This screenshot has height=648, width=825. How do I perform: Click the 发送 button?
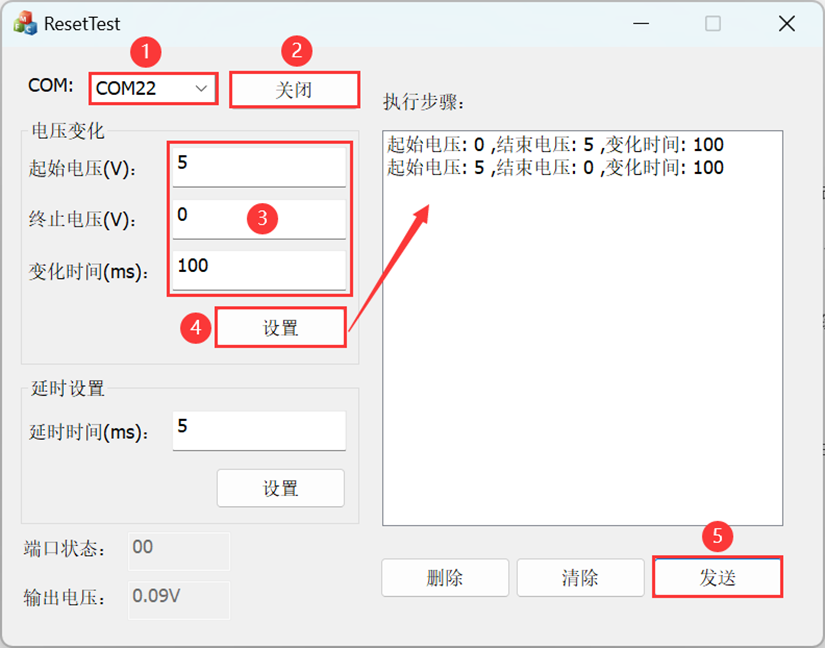(718, 577)
